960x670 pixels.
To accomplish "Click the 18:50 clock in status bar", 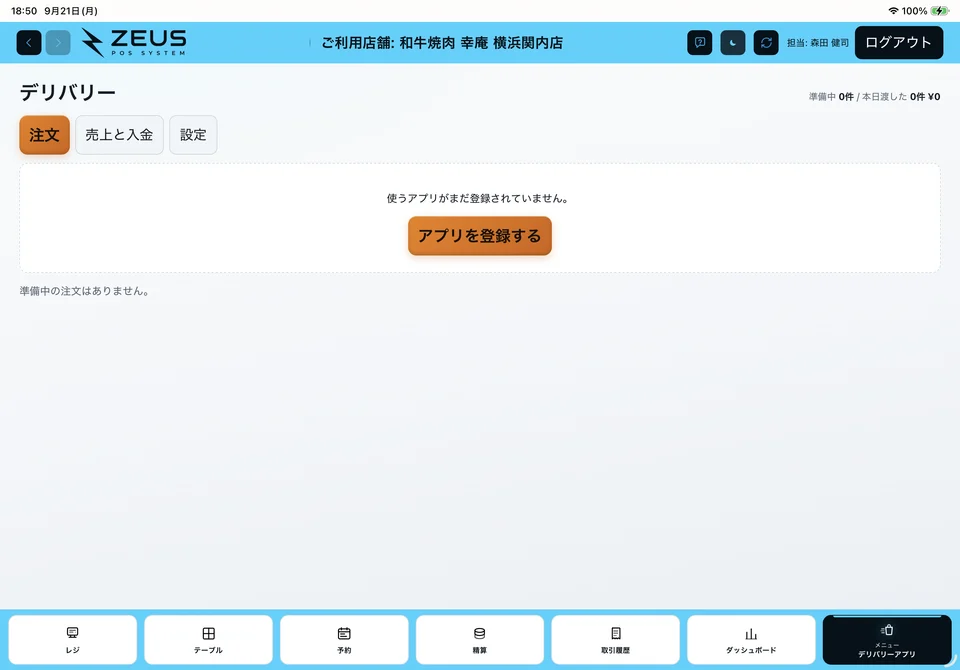I will (x=24, y=11).
